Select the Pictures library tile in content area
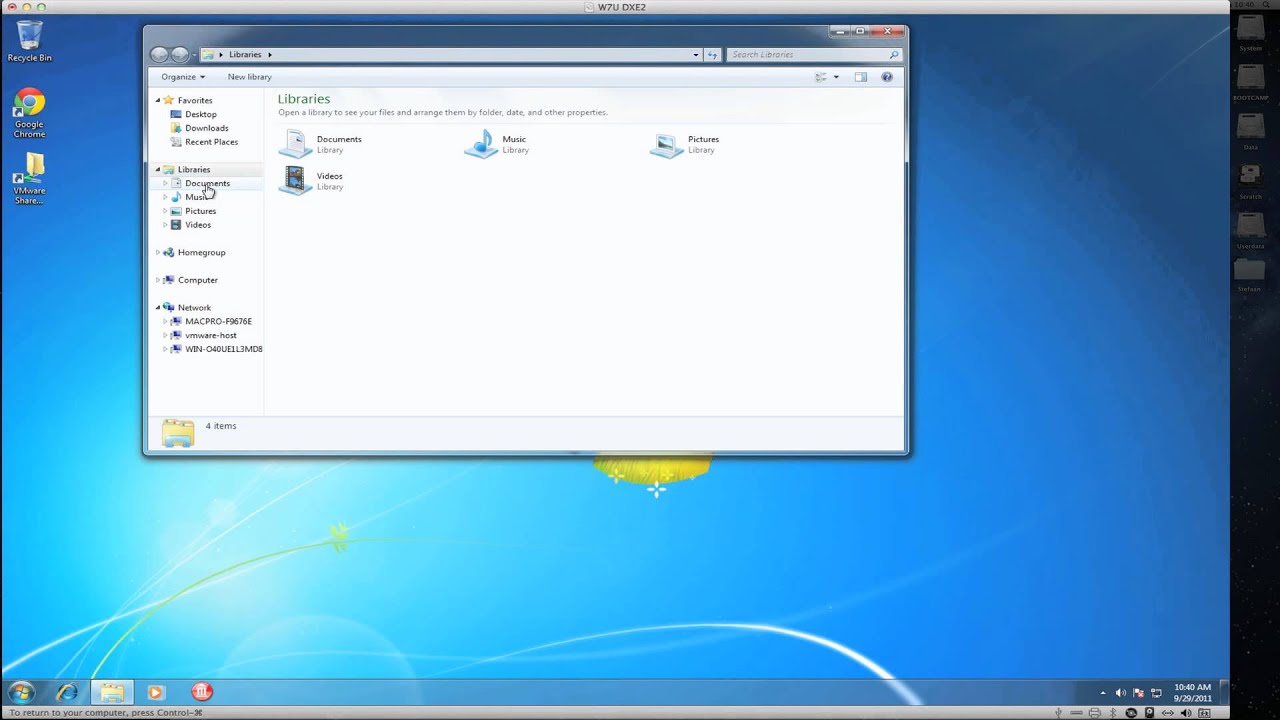 (x=685, y=144)
